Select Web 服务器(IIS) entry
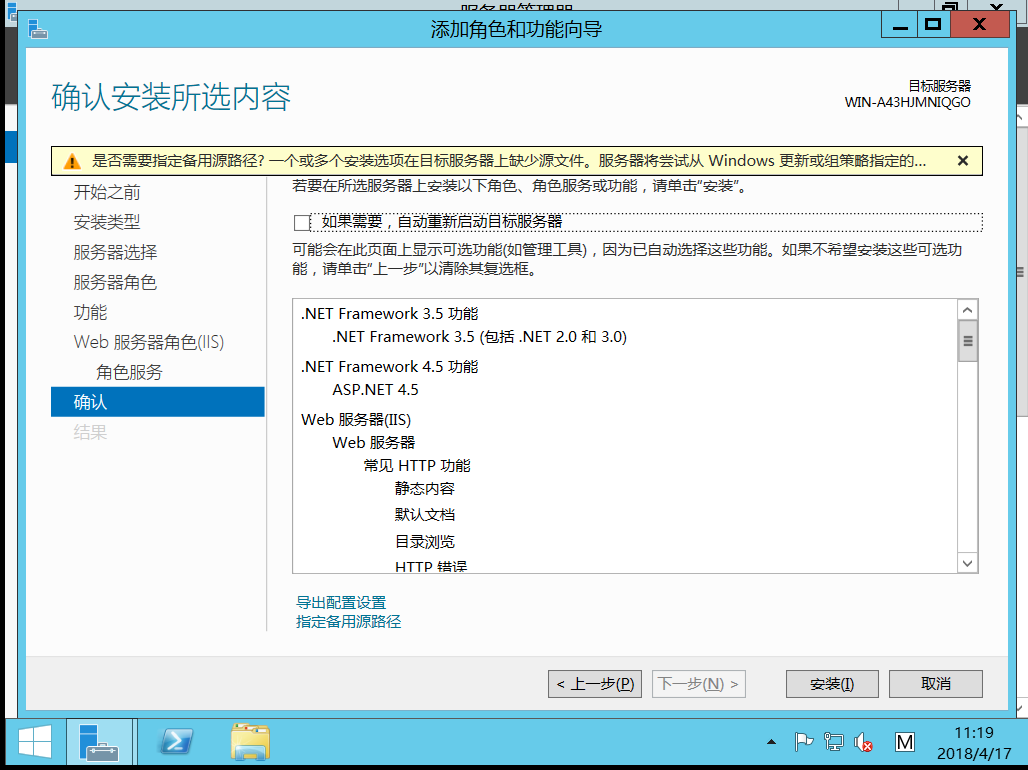This screenshot has width=1028, height=770. point(356,420)
